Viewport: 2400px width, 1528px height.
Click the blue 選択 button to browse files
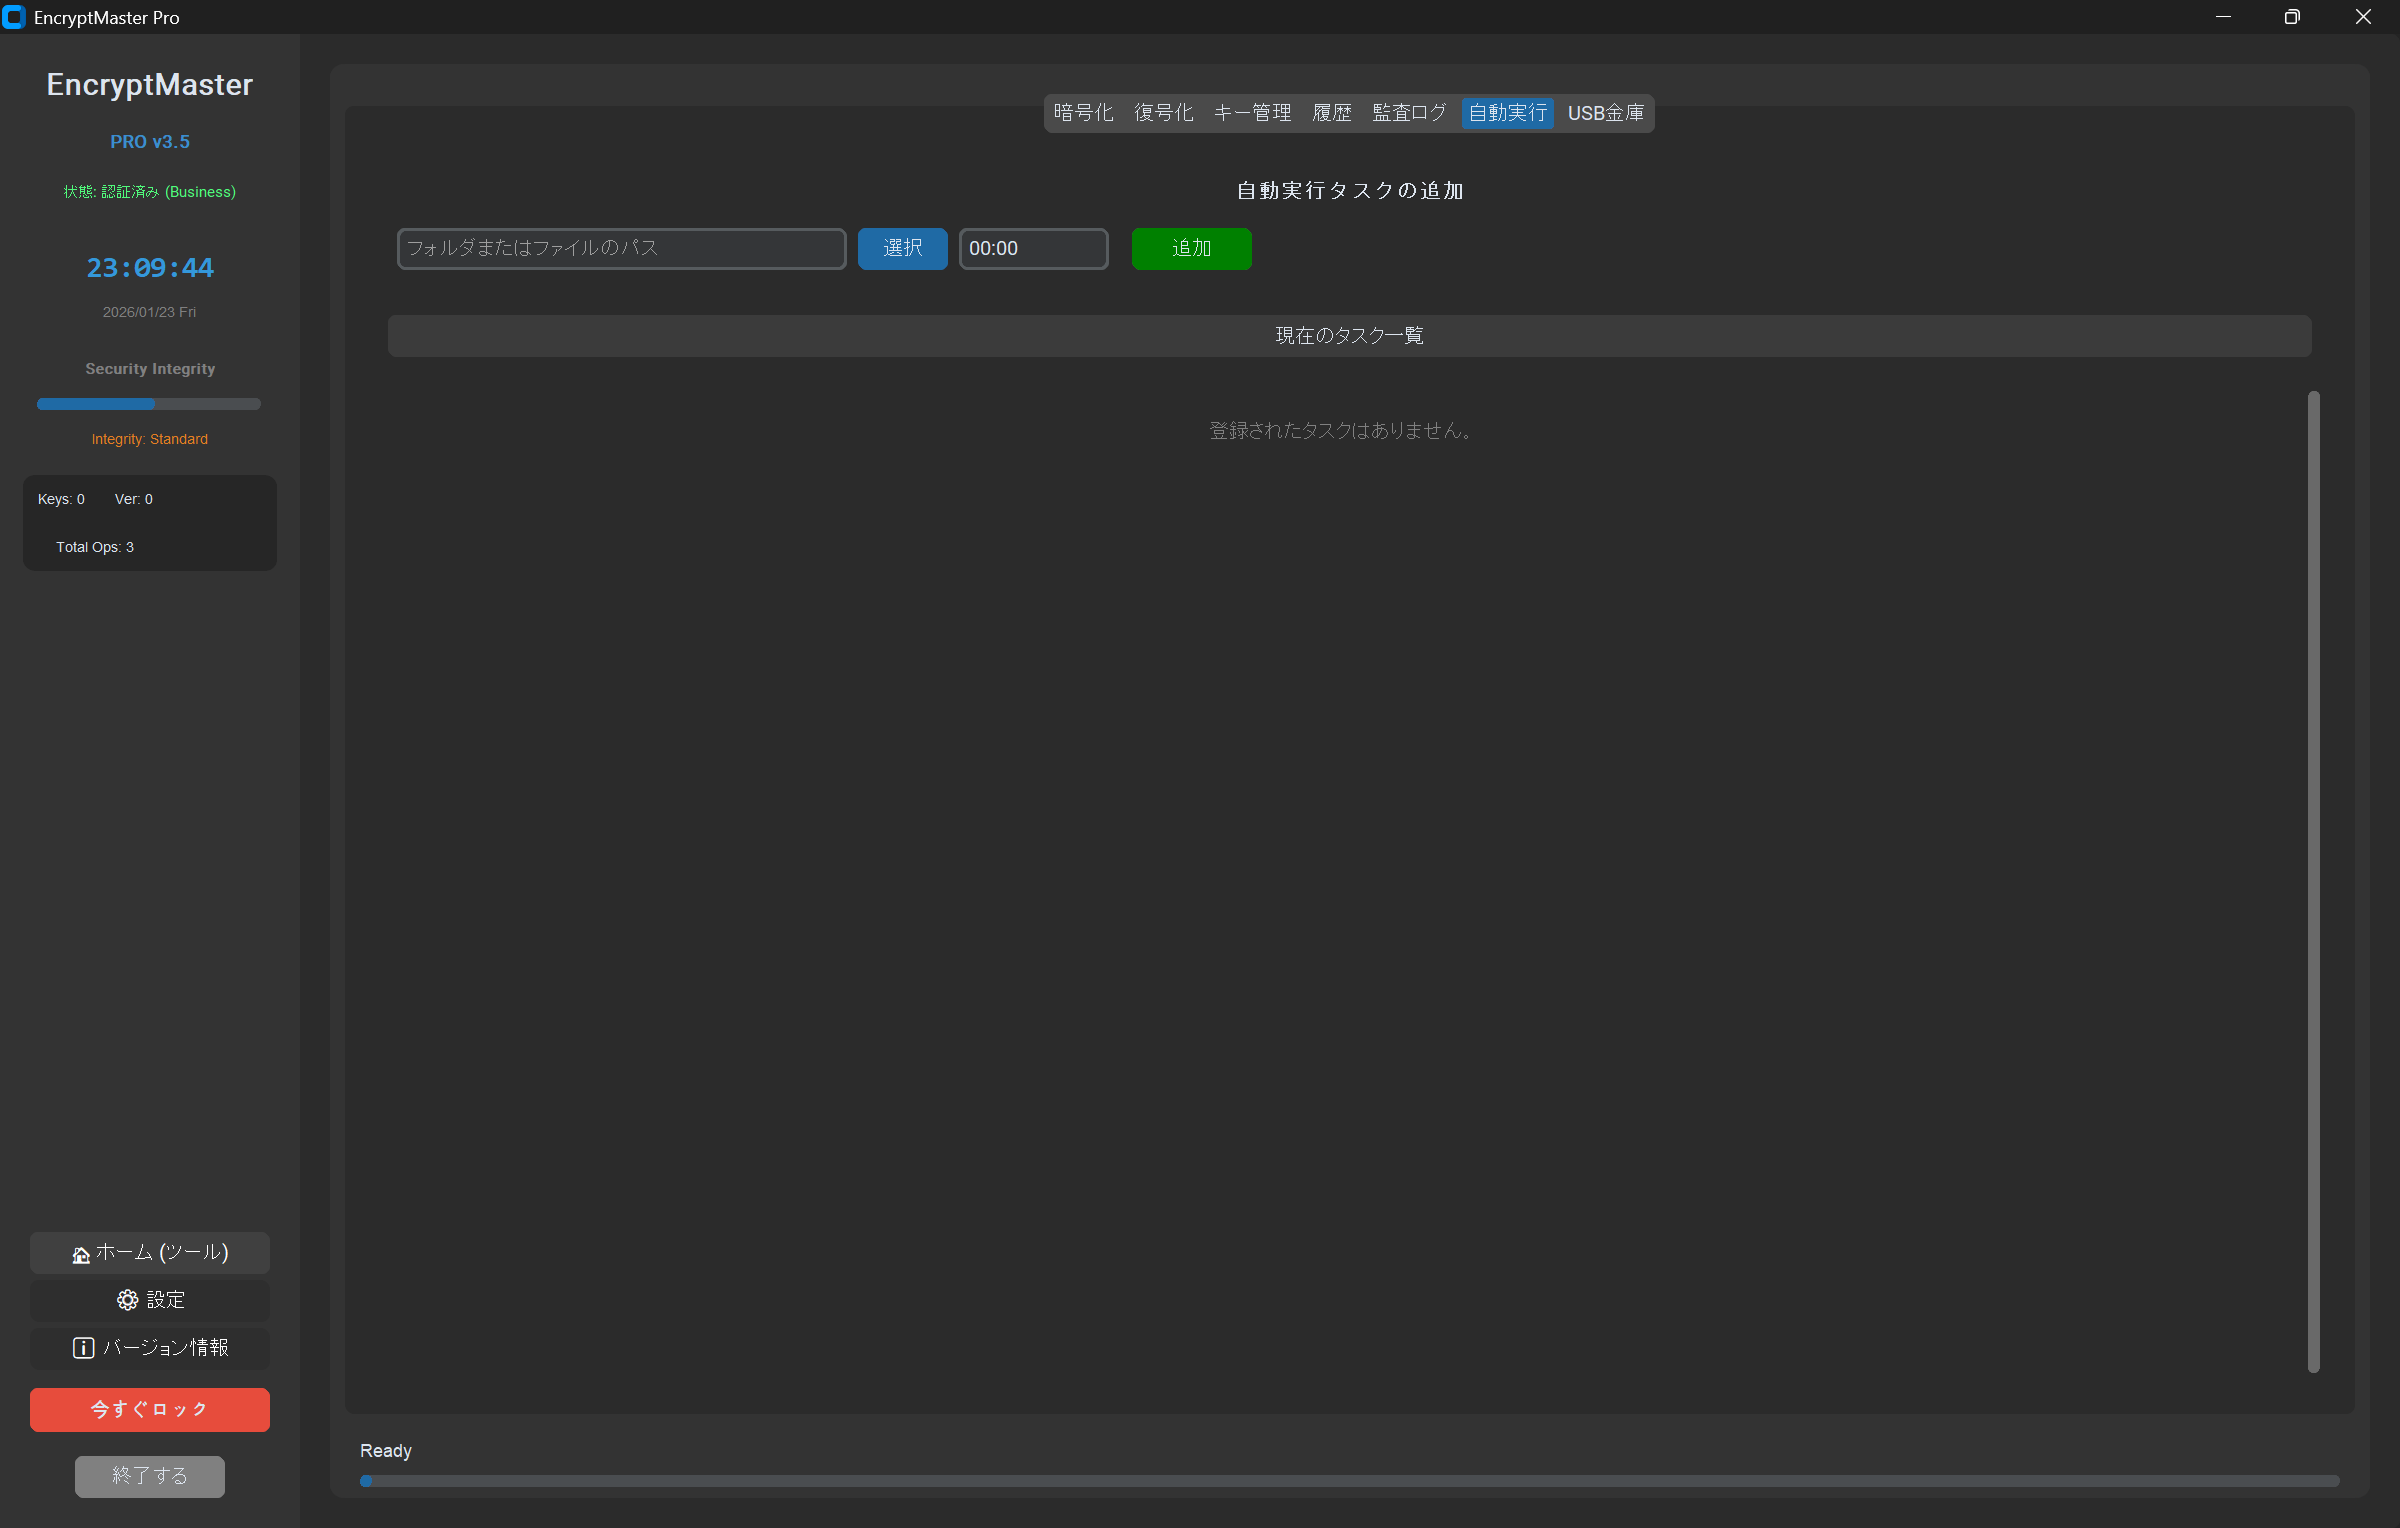pos(902,248)
